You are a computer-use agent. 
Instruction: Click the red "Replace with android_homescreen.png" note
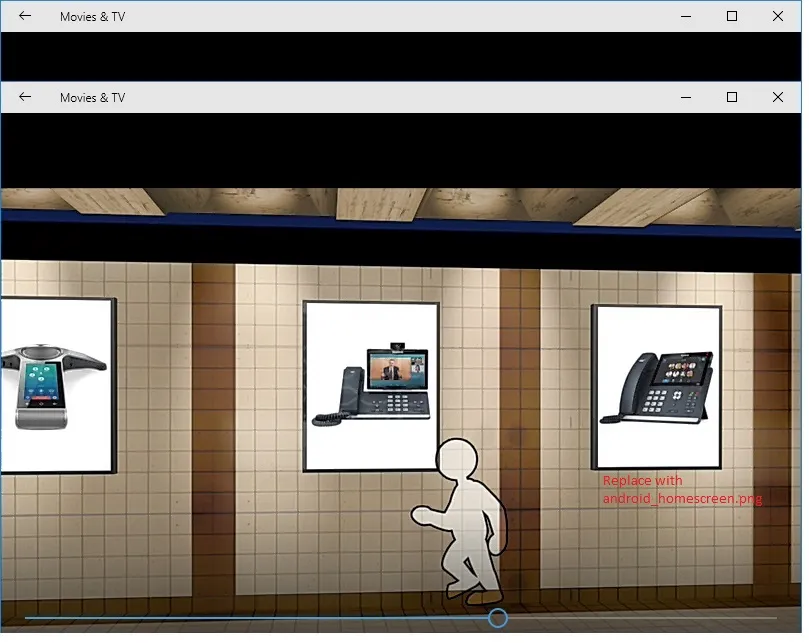[681, 489]
